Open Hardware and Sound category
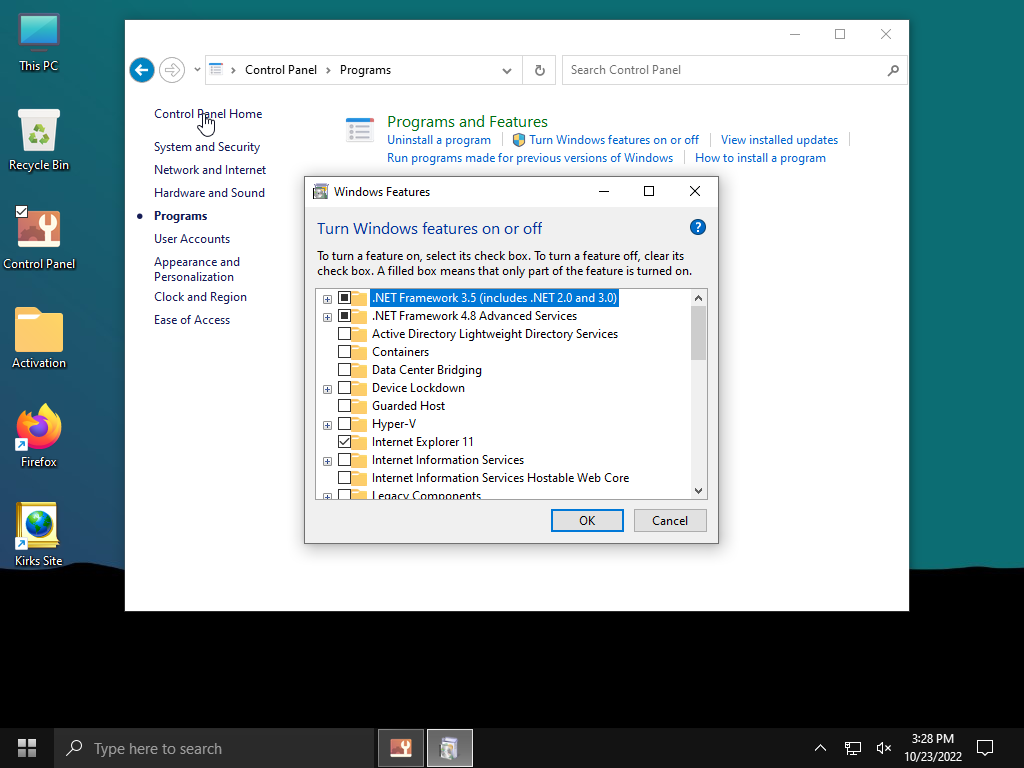 (209, 193)
